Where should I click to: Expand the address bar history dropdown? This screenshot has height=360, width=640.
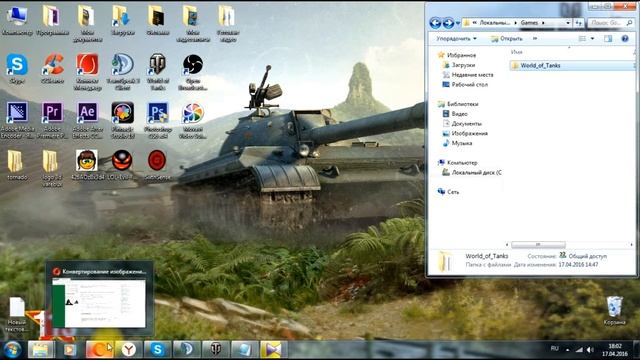pos(568,23)
